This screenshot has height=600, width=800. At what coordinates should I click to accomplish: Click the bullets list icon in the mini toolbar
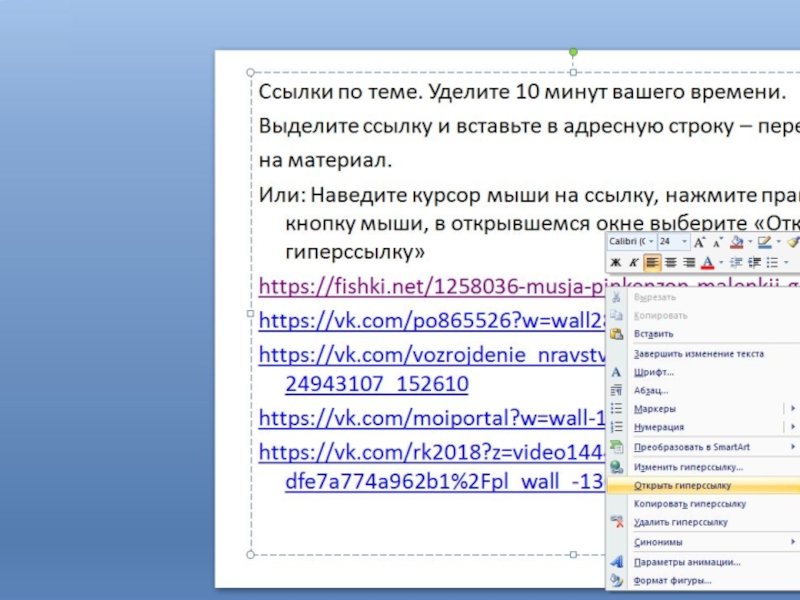coord(772,262)
